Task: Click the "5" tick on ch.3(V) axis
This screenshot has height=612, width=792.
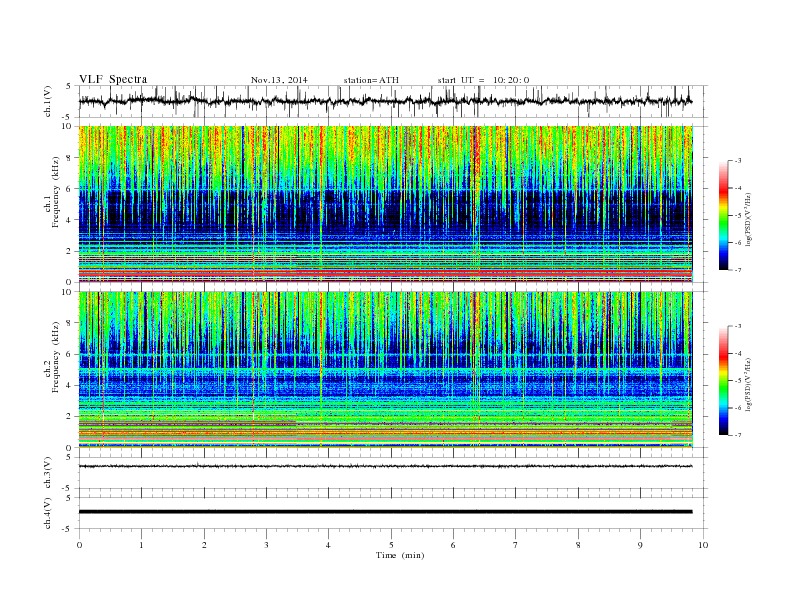Action: click(69, 457)
